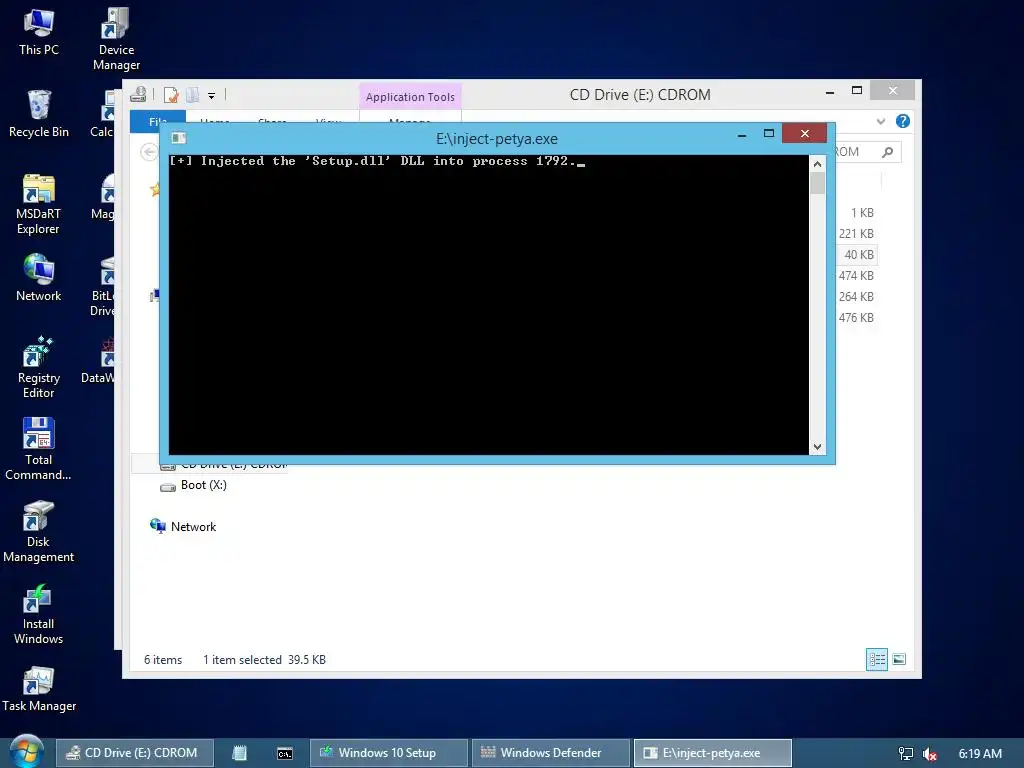Click '1 item selected 39.5 KB' status text

(x=264, y=660)
